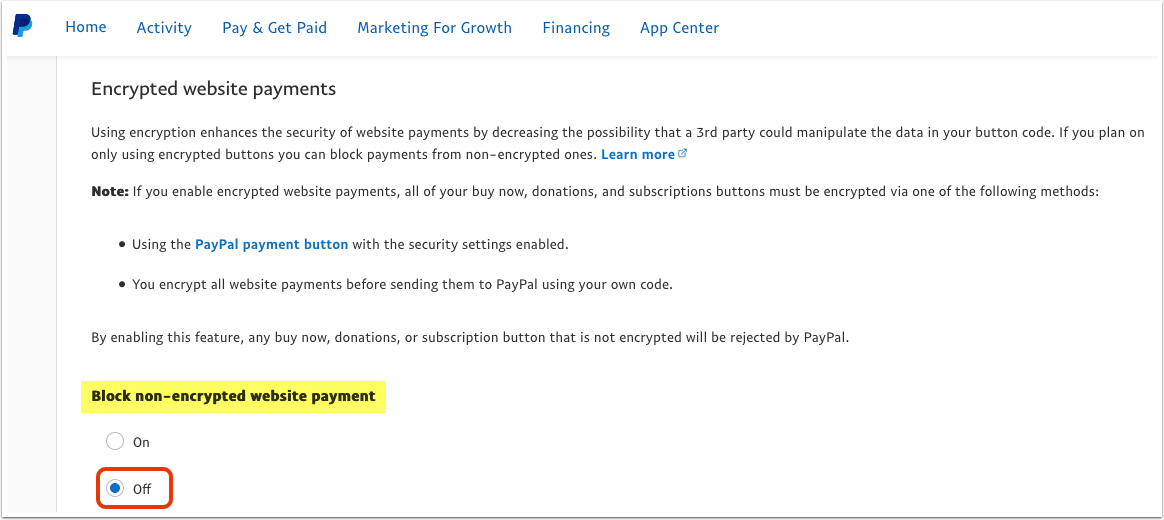Image resolution: width=1164 pixels, height=520 pixels.
Task: Click the highlighted Block non-encrypted website payment label
Action: click(233, 397)
